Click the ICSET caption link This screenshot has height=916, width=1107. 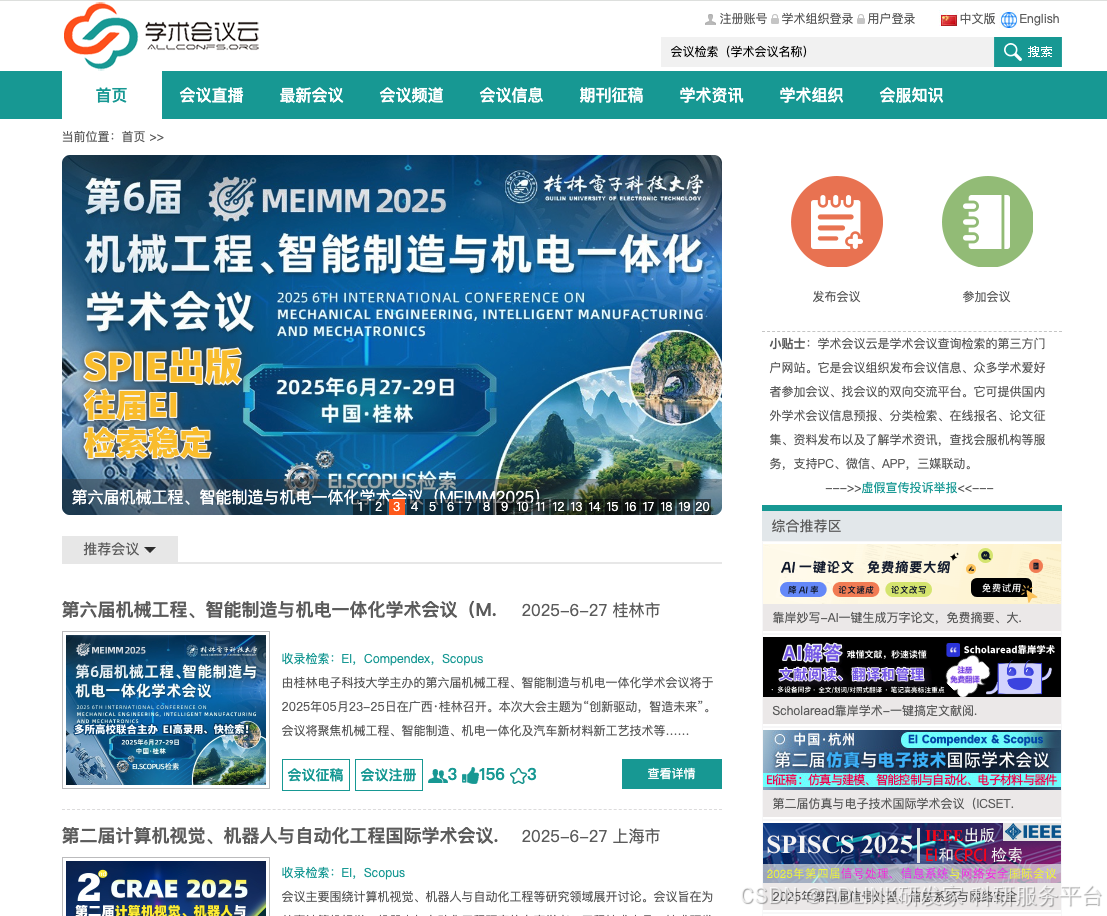(893, 804)
